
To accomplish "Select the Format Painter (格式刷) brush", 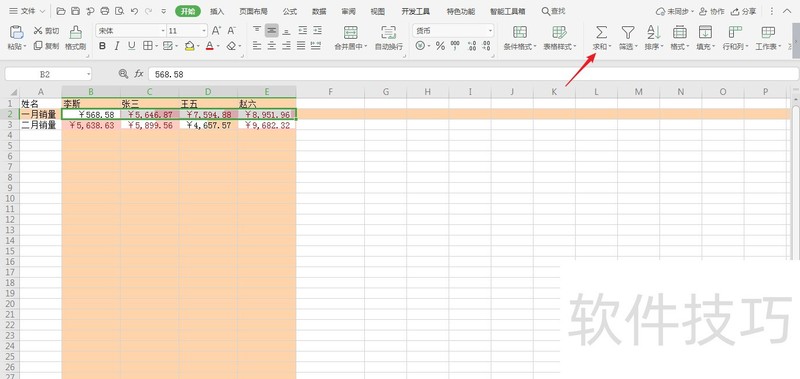I will tap(76, 32).
